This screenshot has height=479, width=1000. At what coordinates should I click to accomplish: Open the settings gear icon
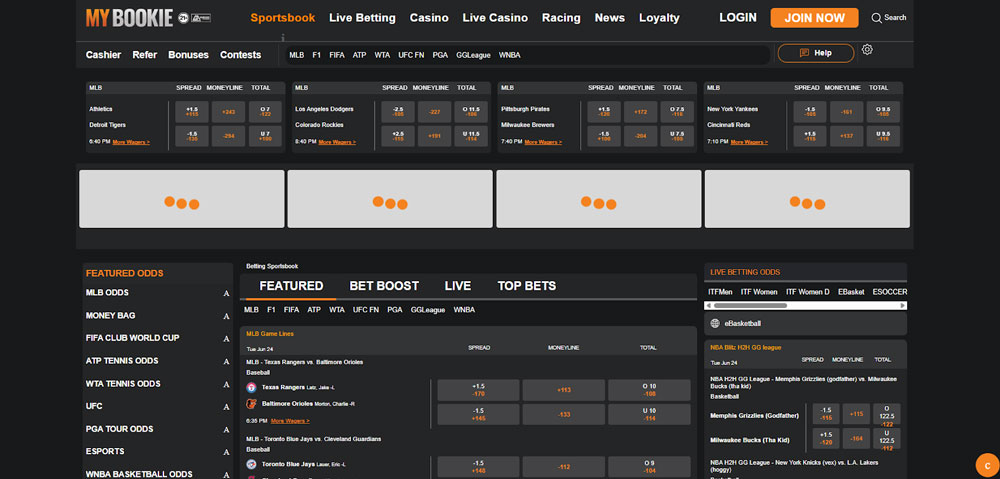867,50
